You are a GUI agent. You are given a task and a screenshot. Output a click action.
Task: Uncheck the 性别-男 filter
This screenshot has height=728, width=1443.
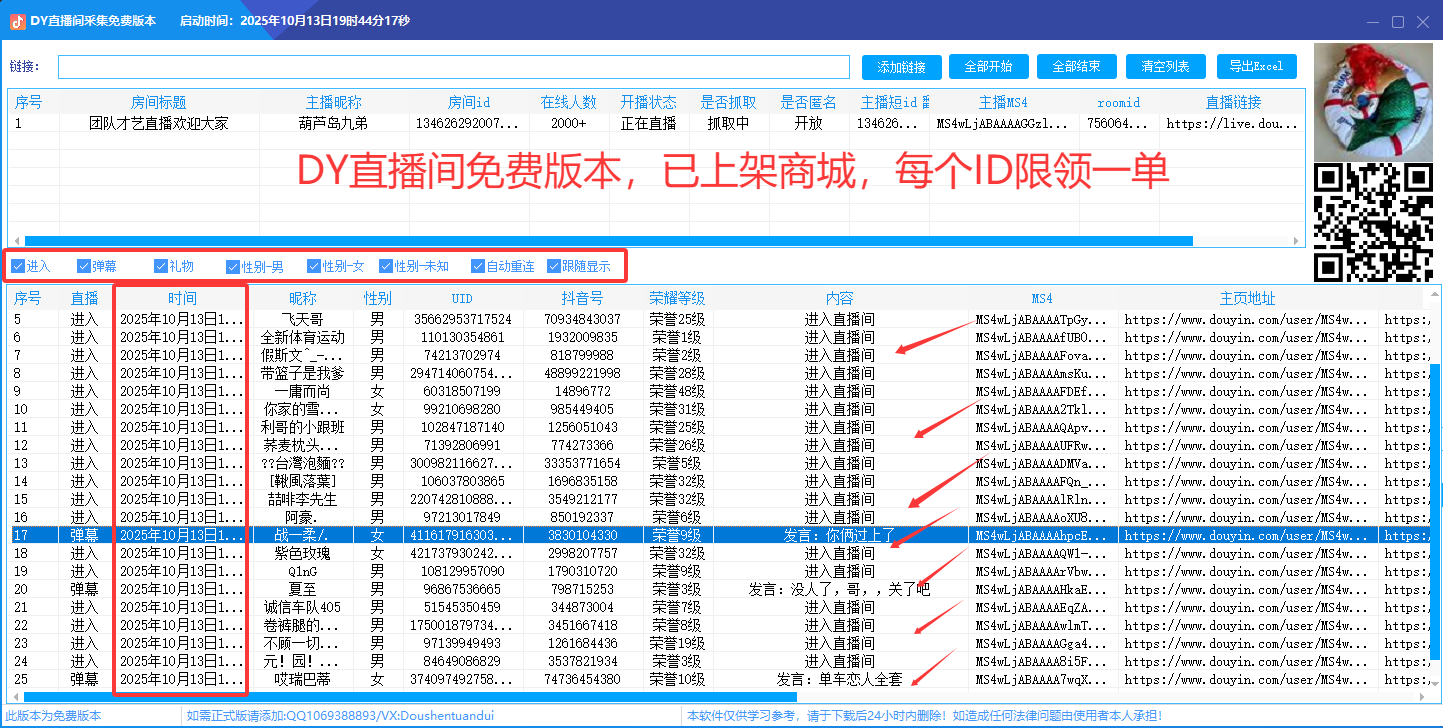[231, 265]
